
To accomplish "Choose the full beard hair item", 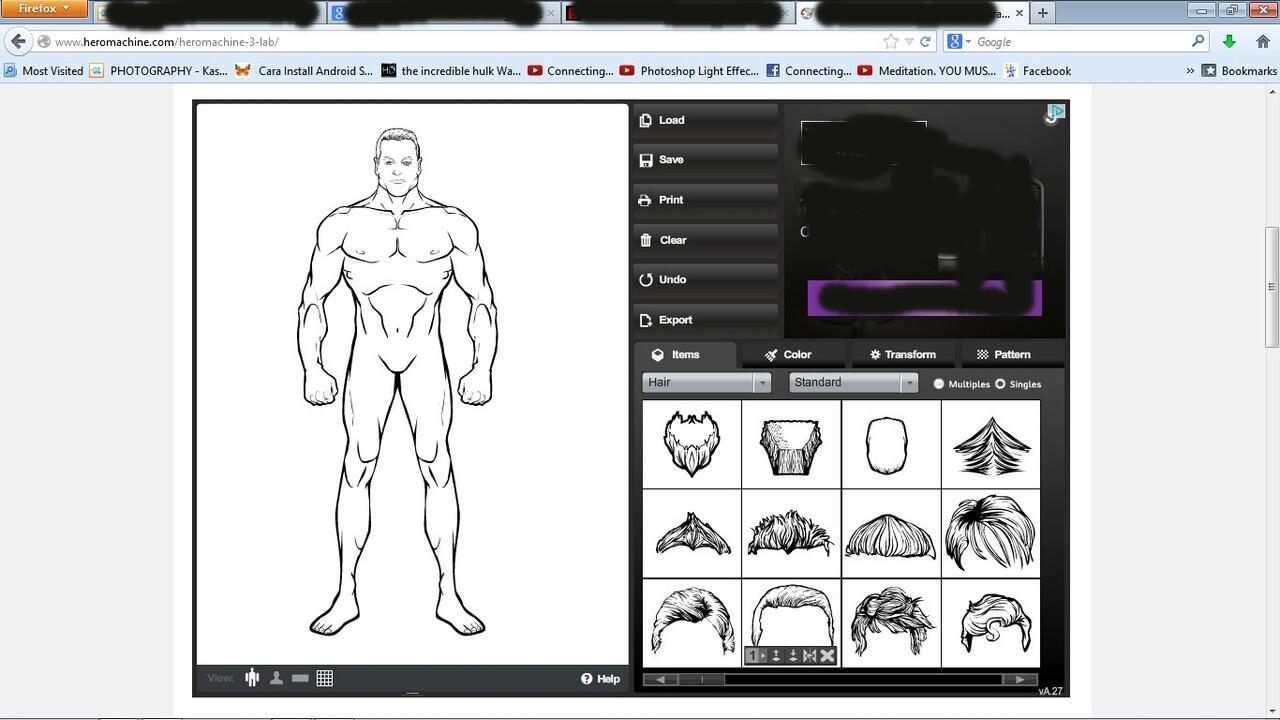I will 692,444.
